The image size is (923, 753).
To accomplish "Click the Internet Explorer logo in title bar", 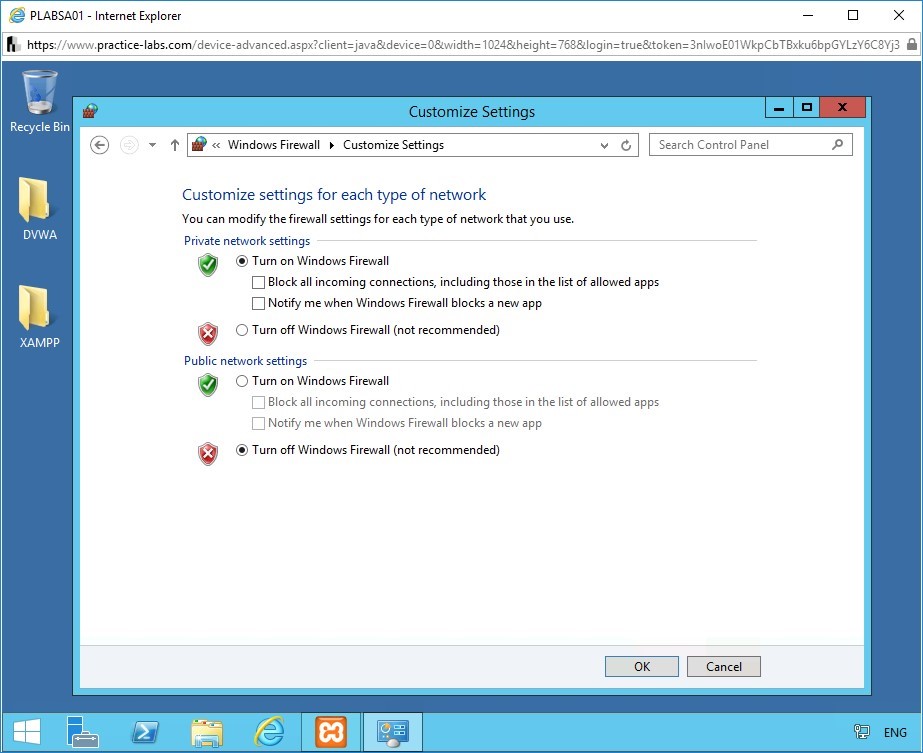I will (x=17, y=15).
